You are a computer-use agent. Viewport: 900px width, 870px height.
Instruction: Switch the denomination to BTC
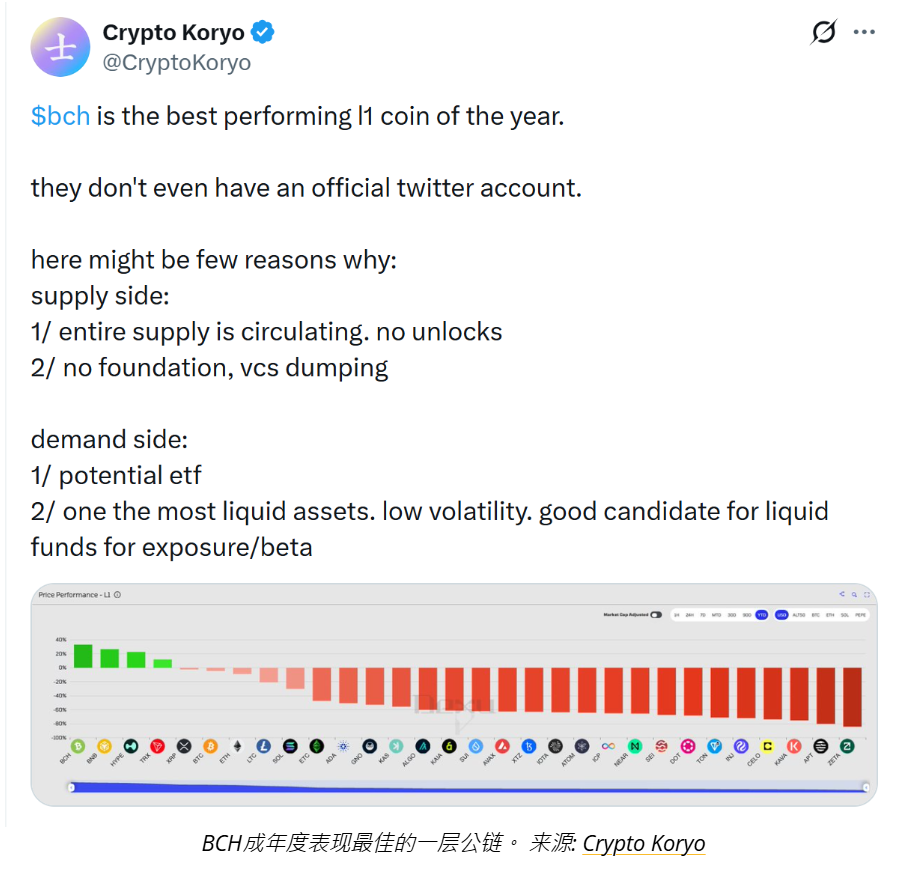coord(815,615)
